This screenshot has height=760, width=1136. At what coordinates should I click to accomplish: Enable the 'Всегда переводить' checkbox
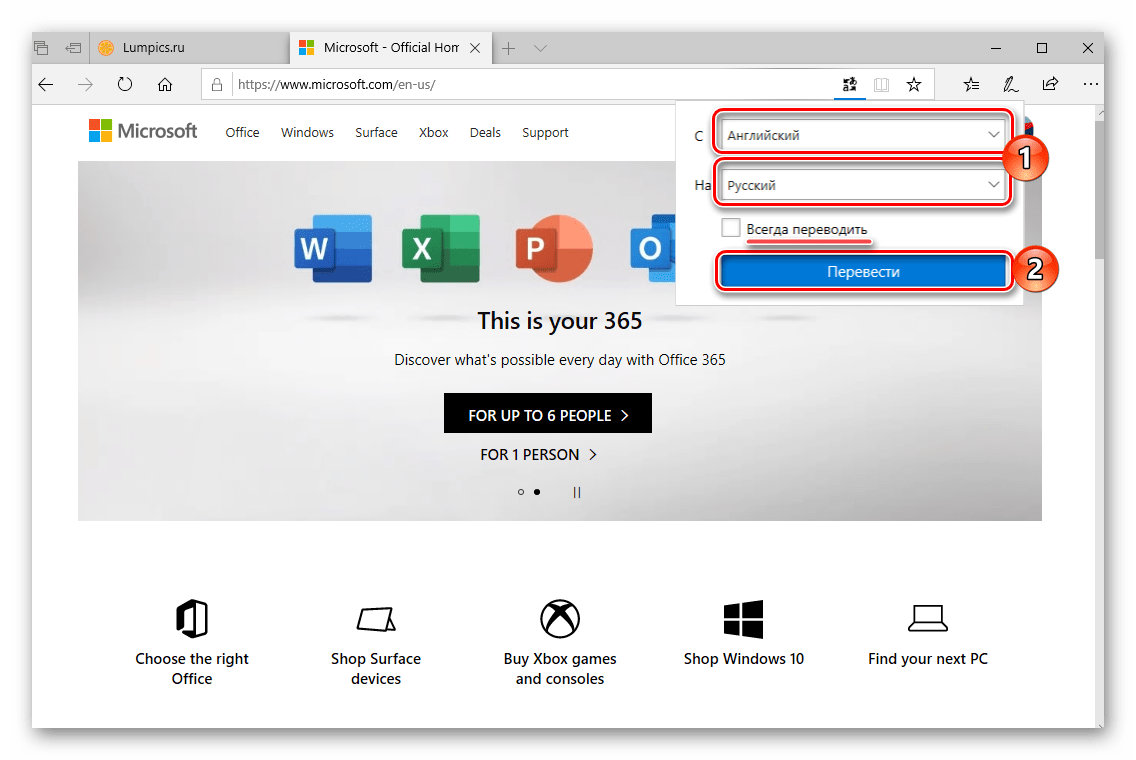731,229
